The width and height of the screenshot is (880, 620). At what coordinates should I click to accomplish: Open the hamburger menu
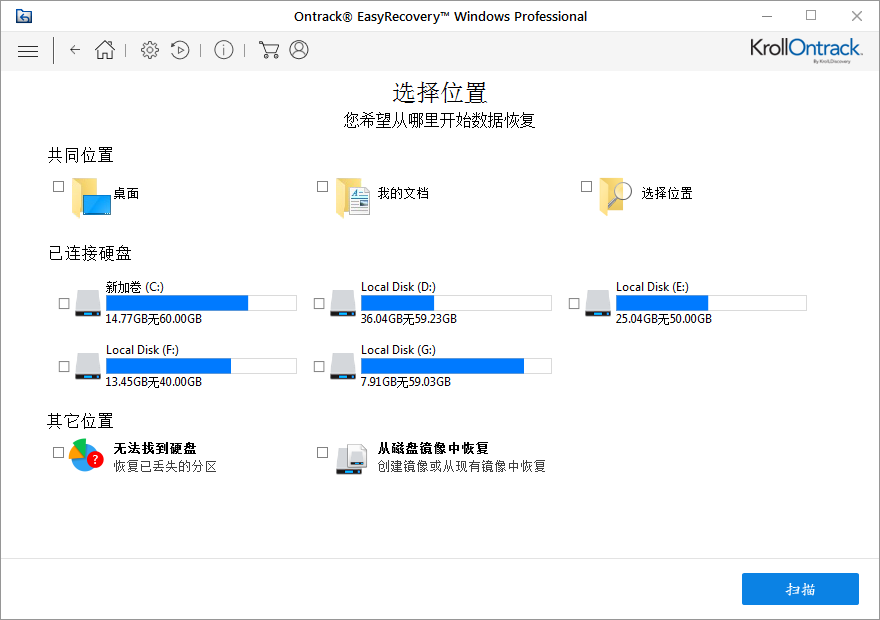click(x=28, y=50)
